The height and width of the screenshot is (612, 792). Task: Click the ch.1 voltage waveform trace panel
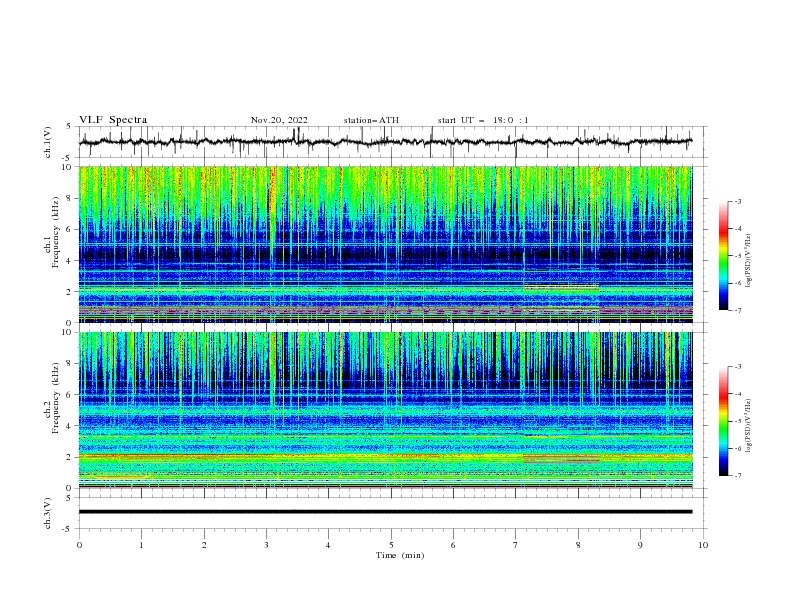pos(392,142)
